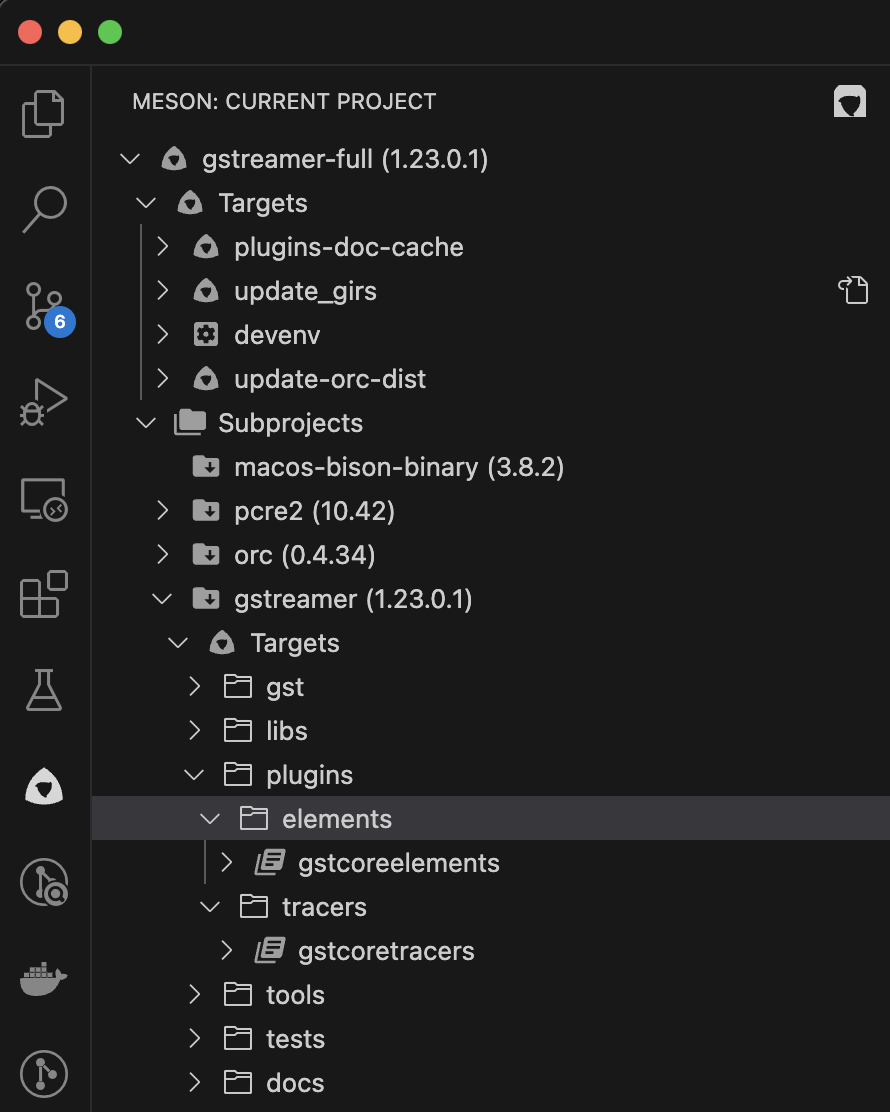Open the Remote Explorer icon
This screenshot has width=890, height=1112.
tap(44, 499)
